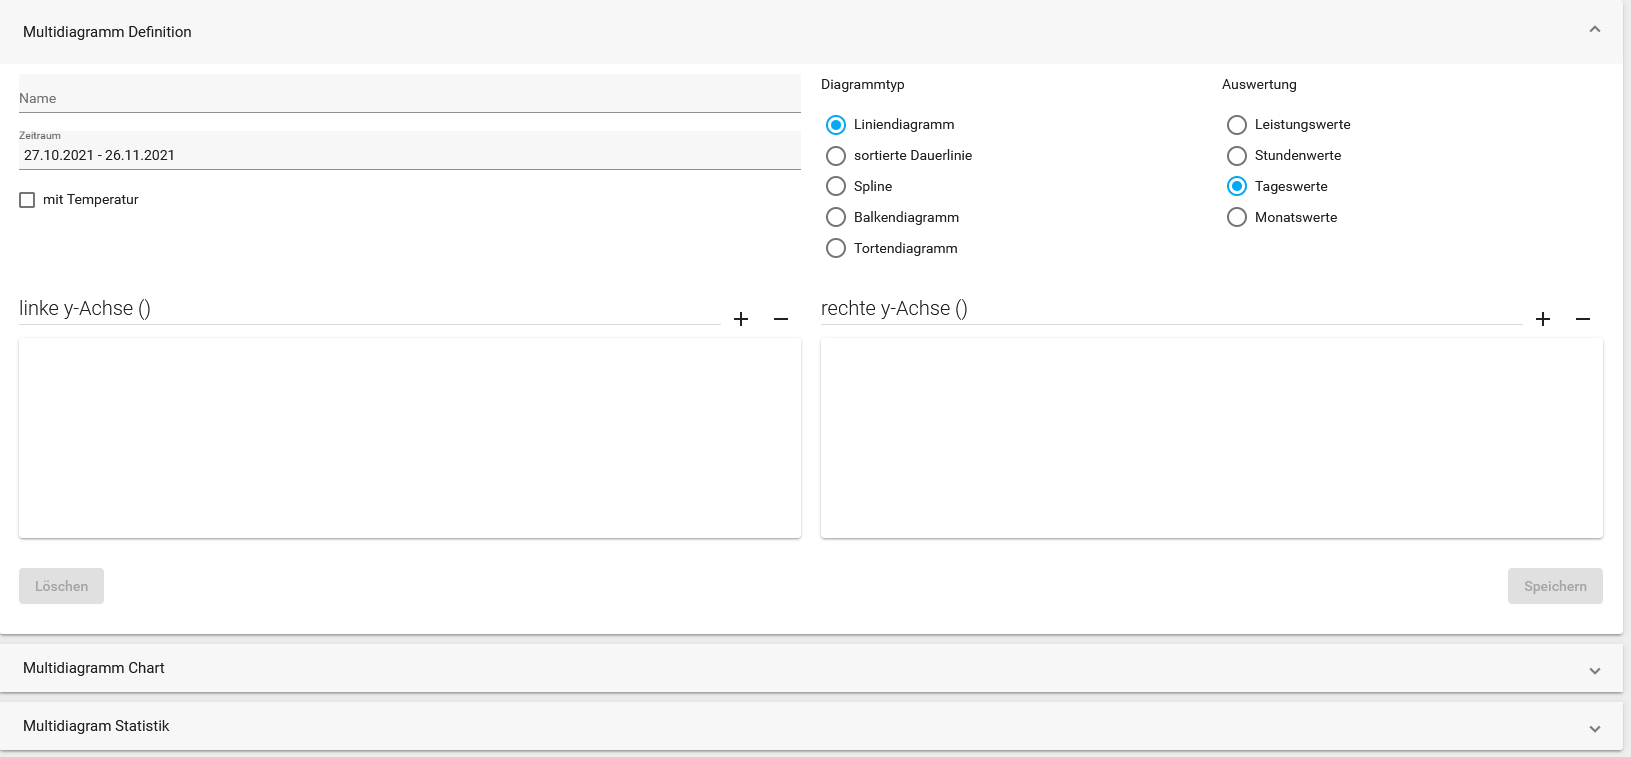Select Monatswerte evaluation
Image resolution: width=1631 pixels, height=757 pixels.
coord(1237,218)
